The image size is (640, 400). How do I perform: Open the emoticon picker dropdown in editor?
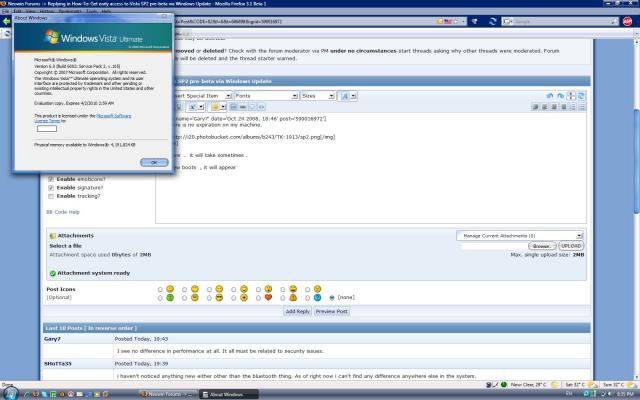click(x=223, y=107)
